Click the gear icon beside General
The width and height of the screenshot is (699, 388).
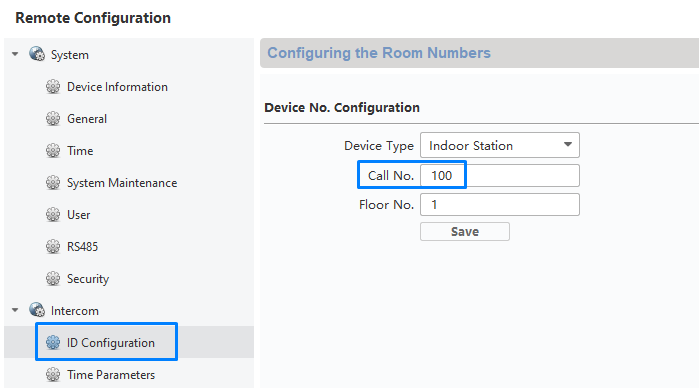(53, 119)
